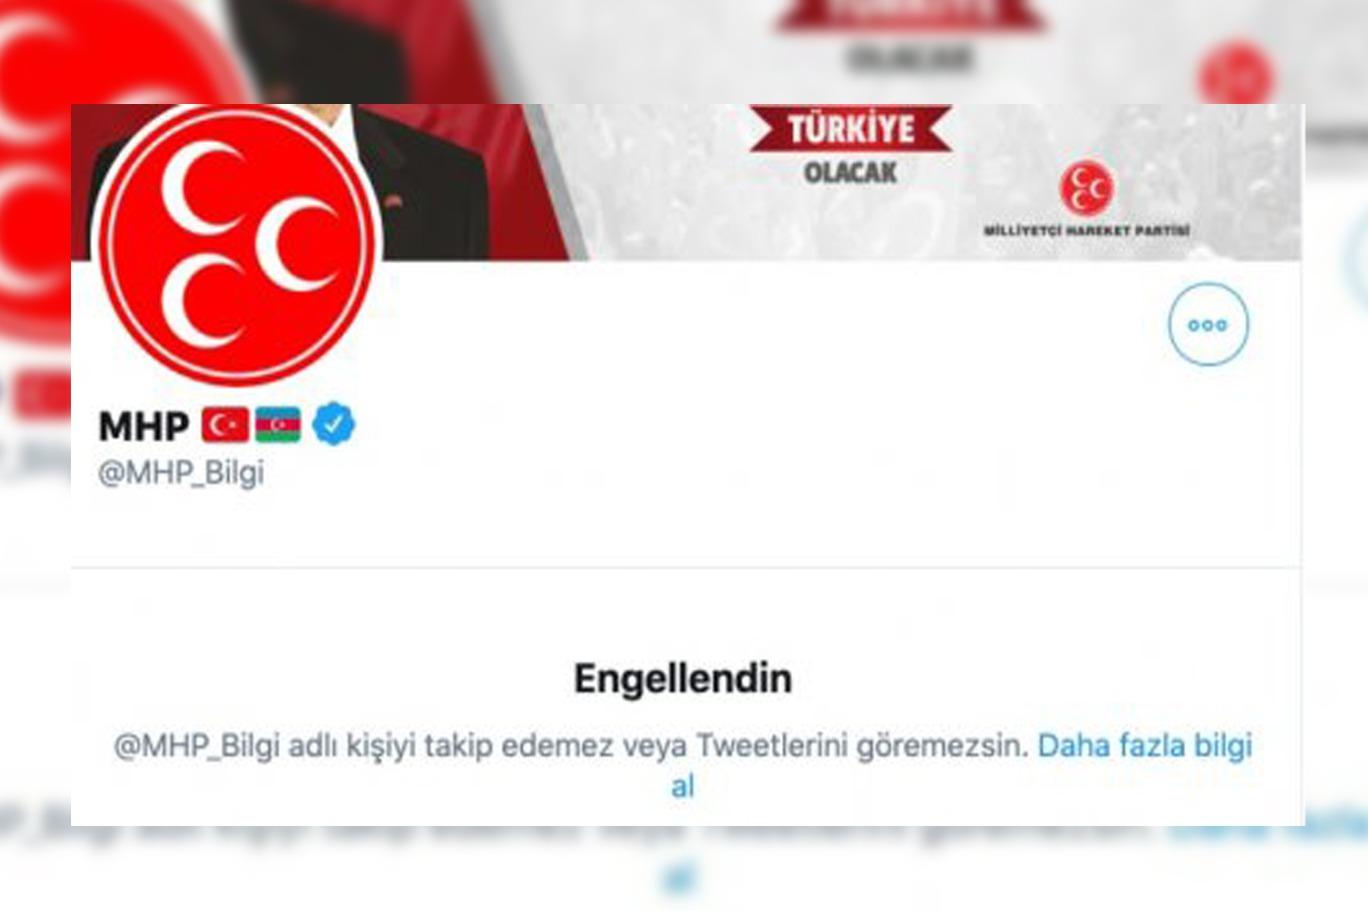Click the red TÜRKİYE ribbon in banner
The image size is (1368, 911).
coord(850,130)
